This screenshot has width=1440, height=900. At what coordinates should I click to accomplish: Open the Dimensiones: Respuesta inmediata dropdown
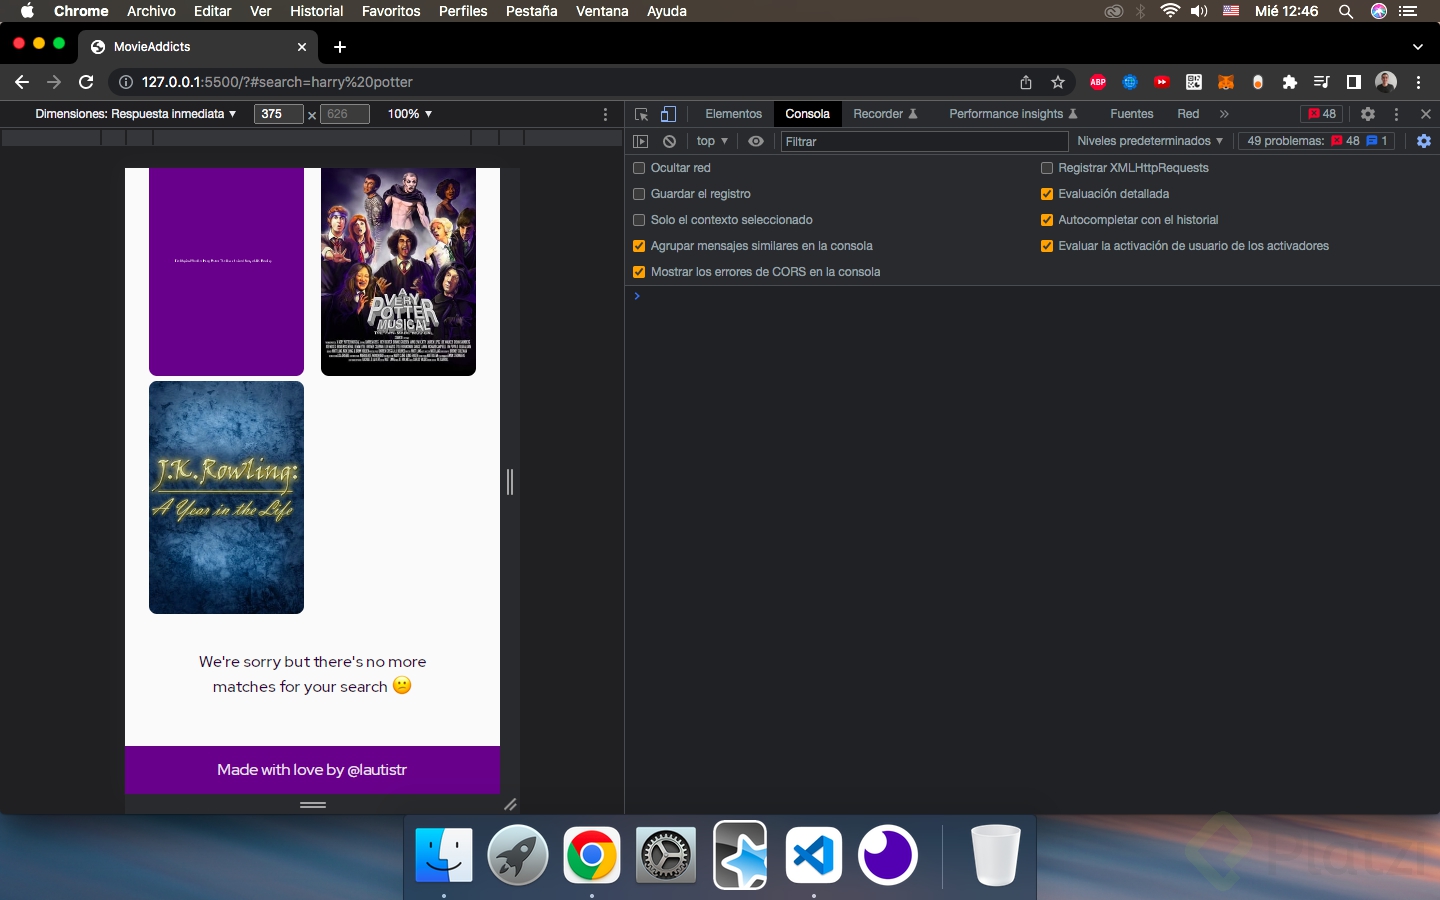click(x=136, y=114)
